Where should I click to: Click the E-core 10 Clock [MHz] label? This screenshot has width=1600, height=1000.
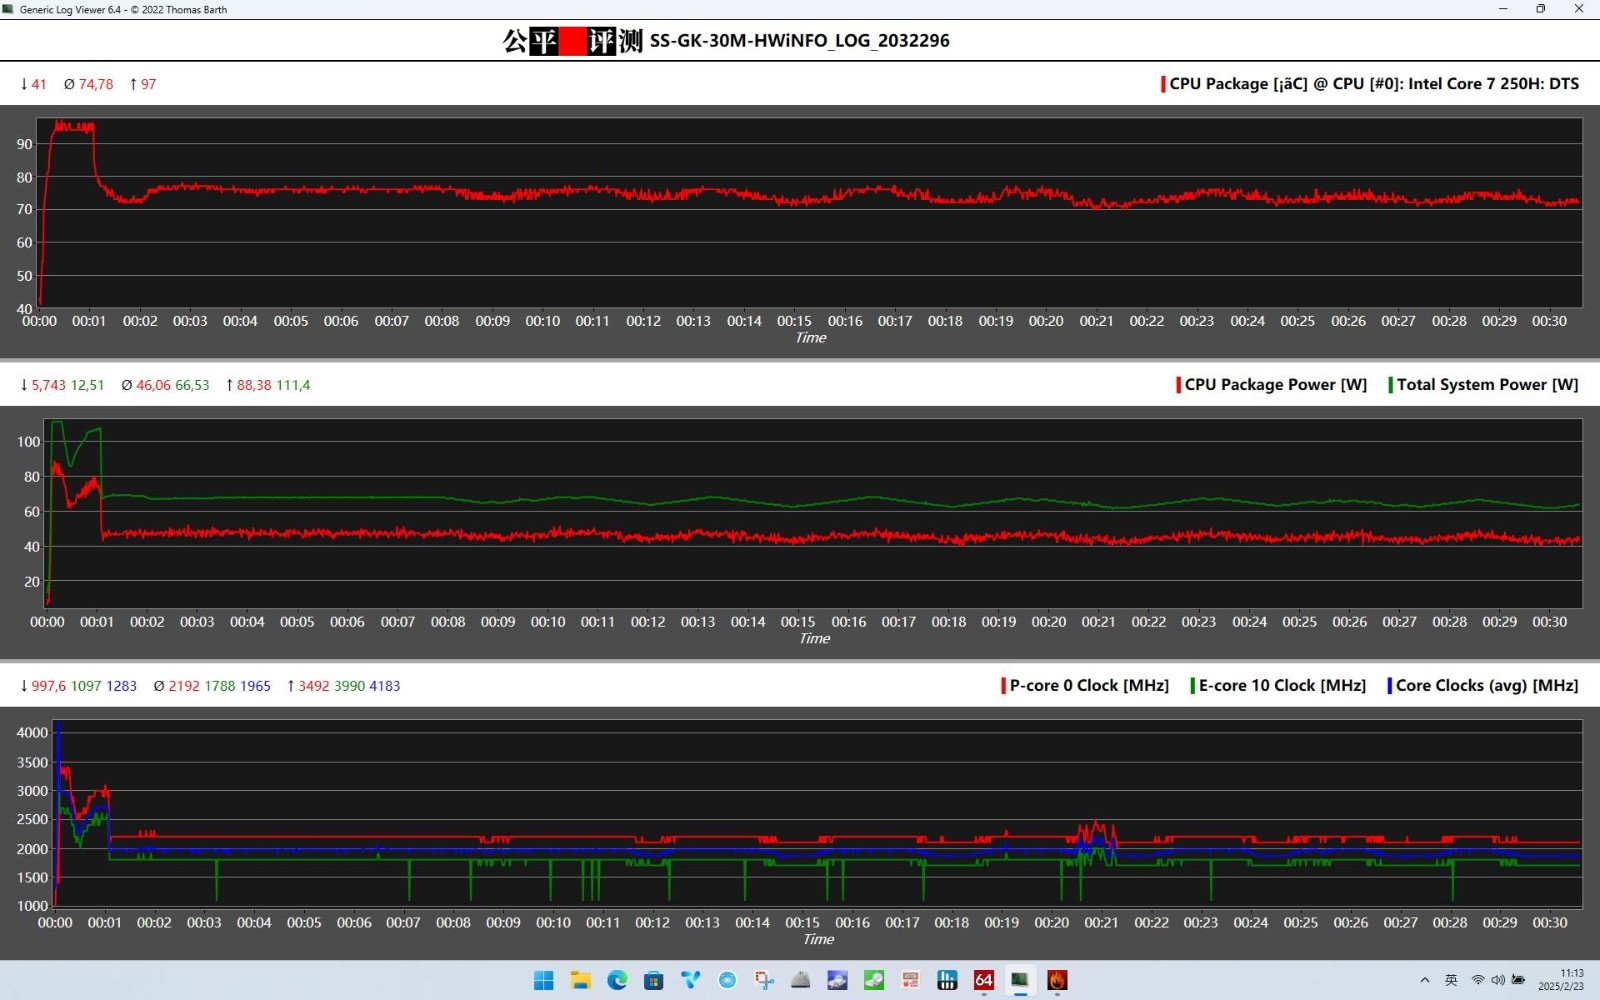(x=1282, y=686)
